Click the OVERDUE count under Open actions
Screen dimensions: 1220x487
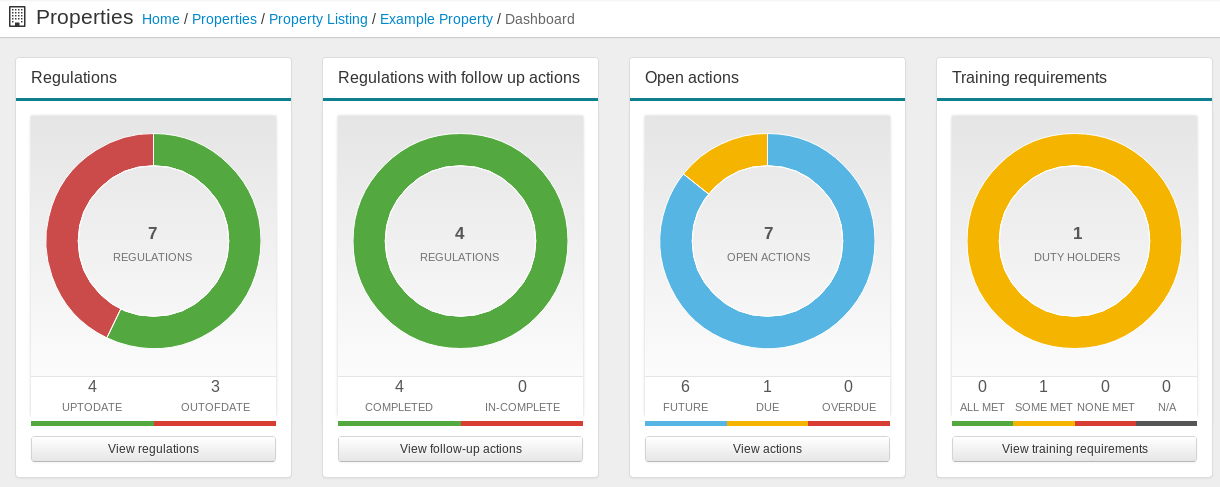(x=848, y=387)
